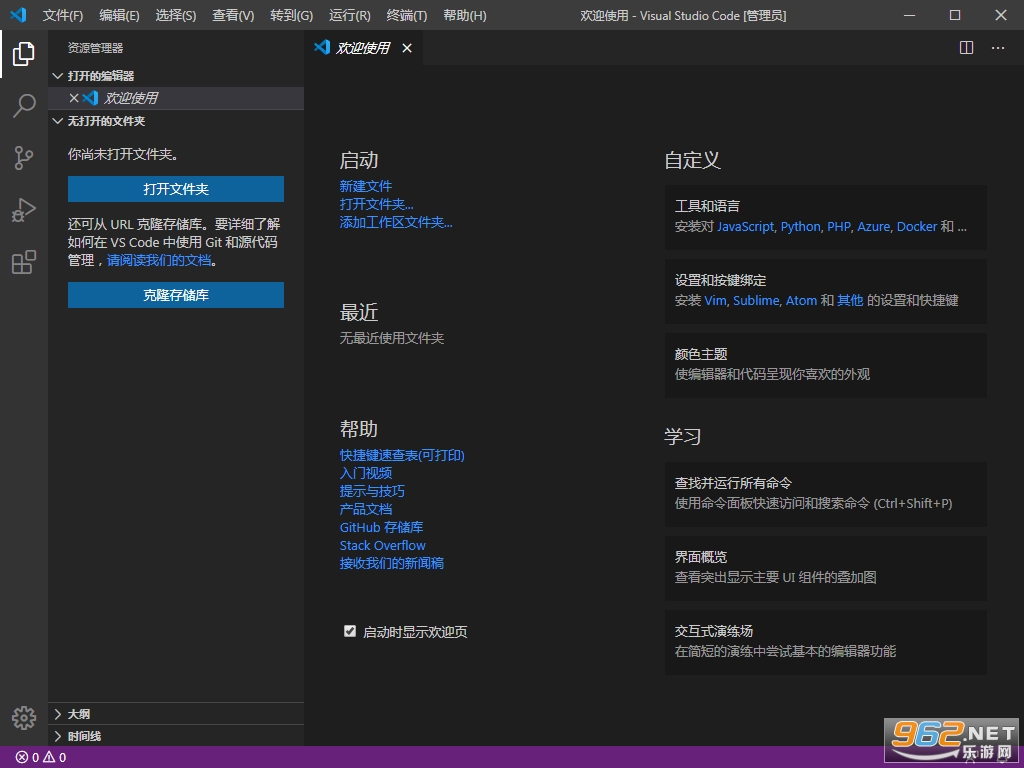This screenshot has width=1024, height=768.
Task: Click the 新建文件 link
Action: tap(366, 186)
